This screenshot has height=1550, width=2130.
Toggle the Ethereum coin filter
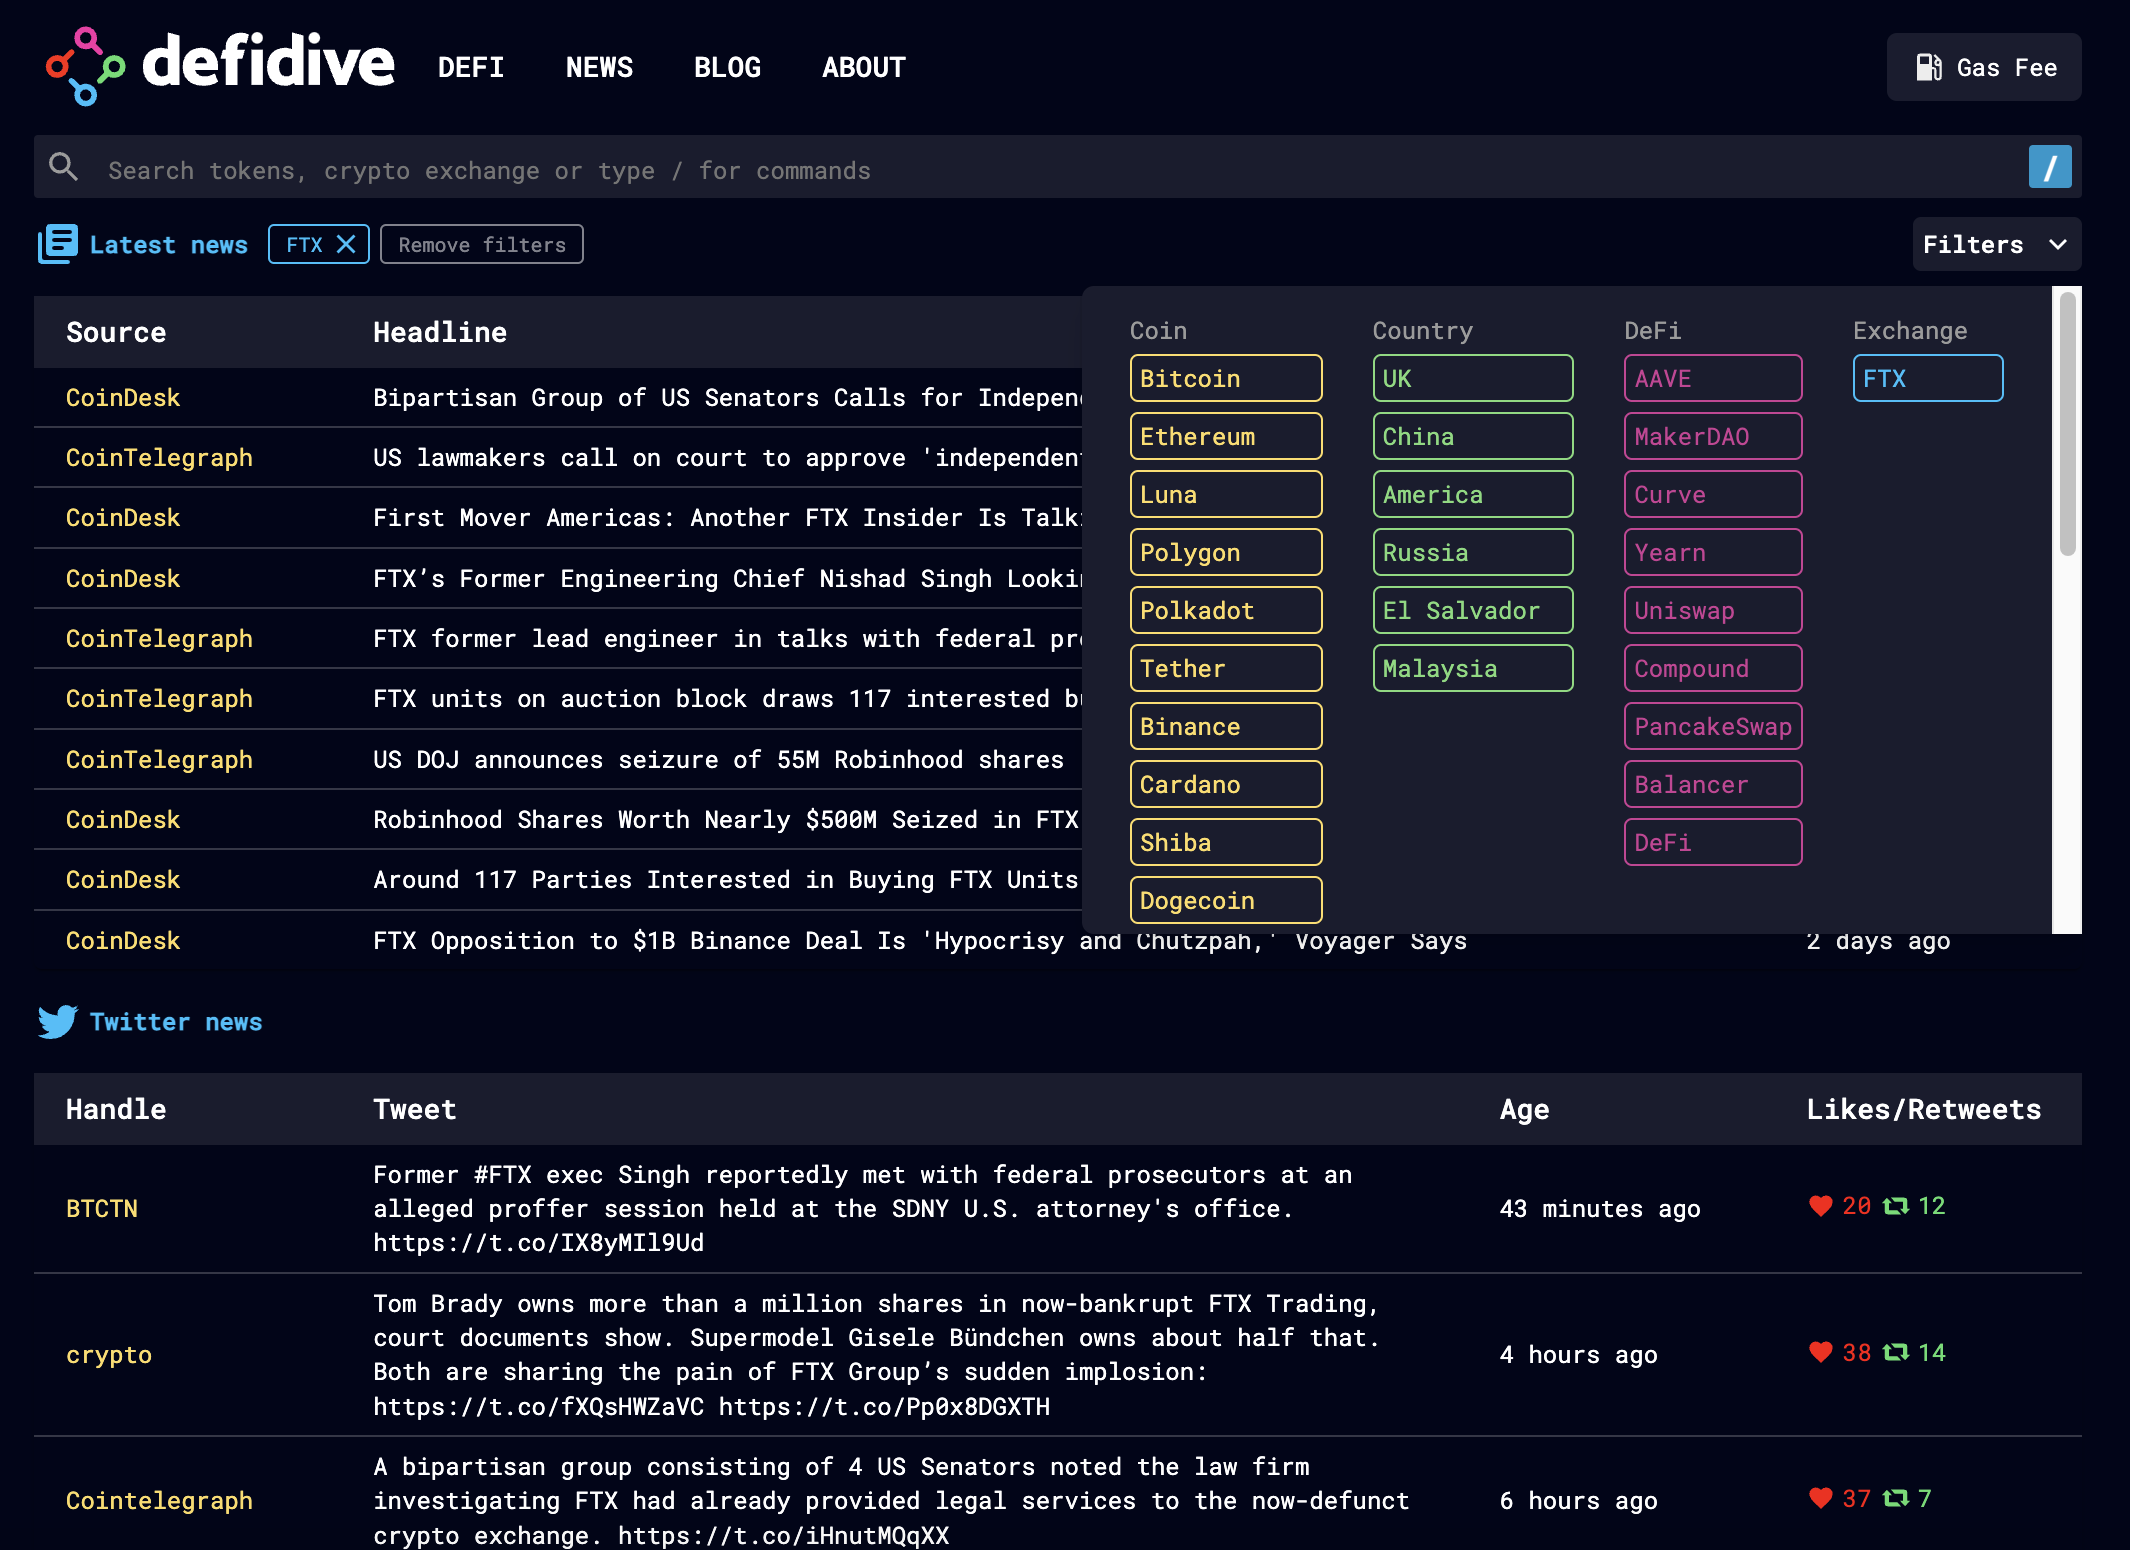[1226, 436]
